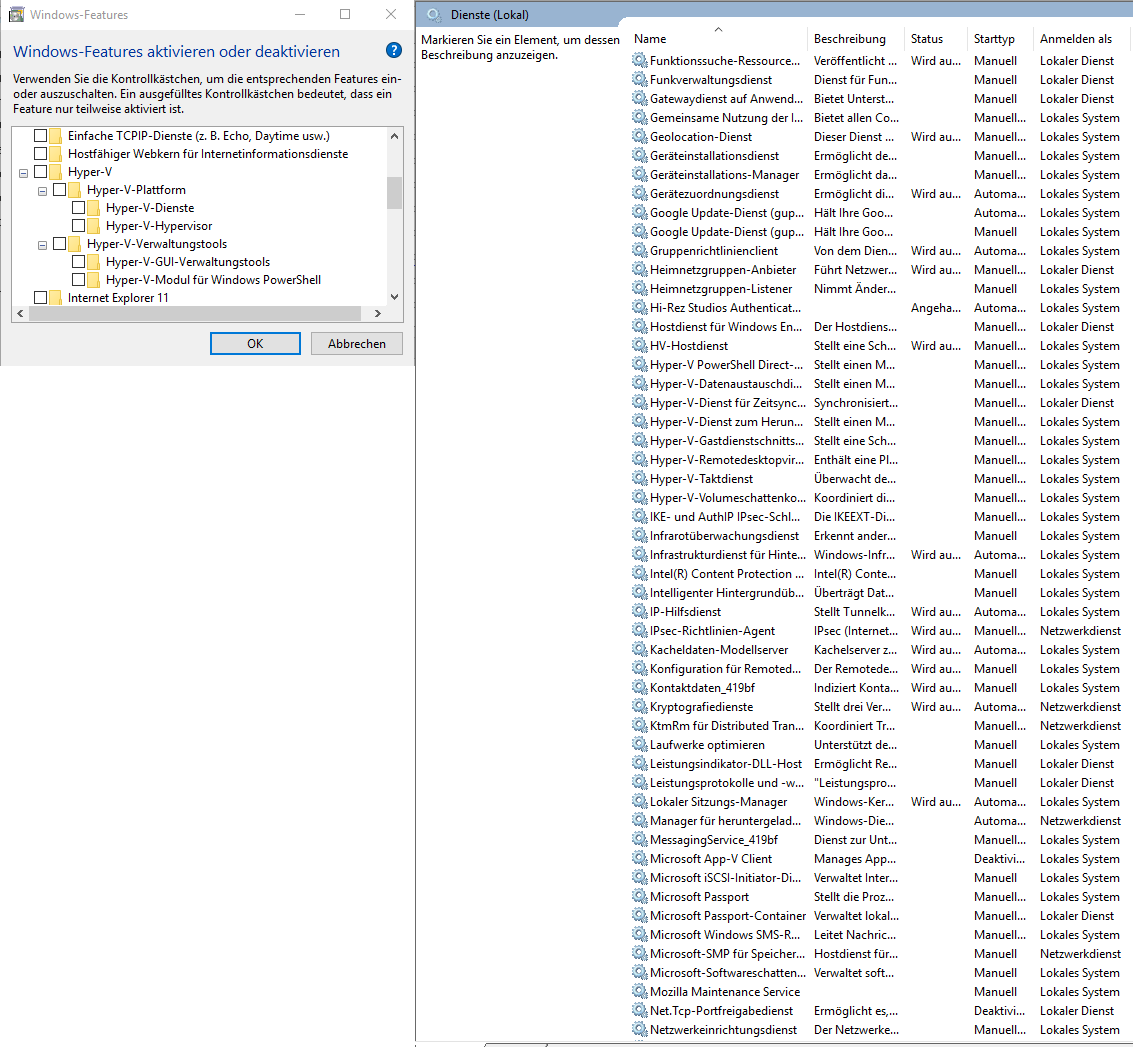
Task: Sort services by Status column header
Action: 935,38
